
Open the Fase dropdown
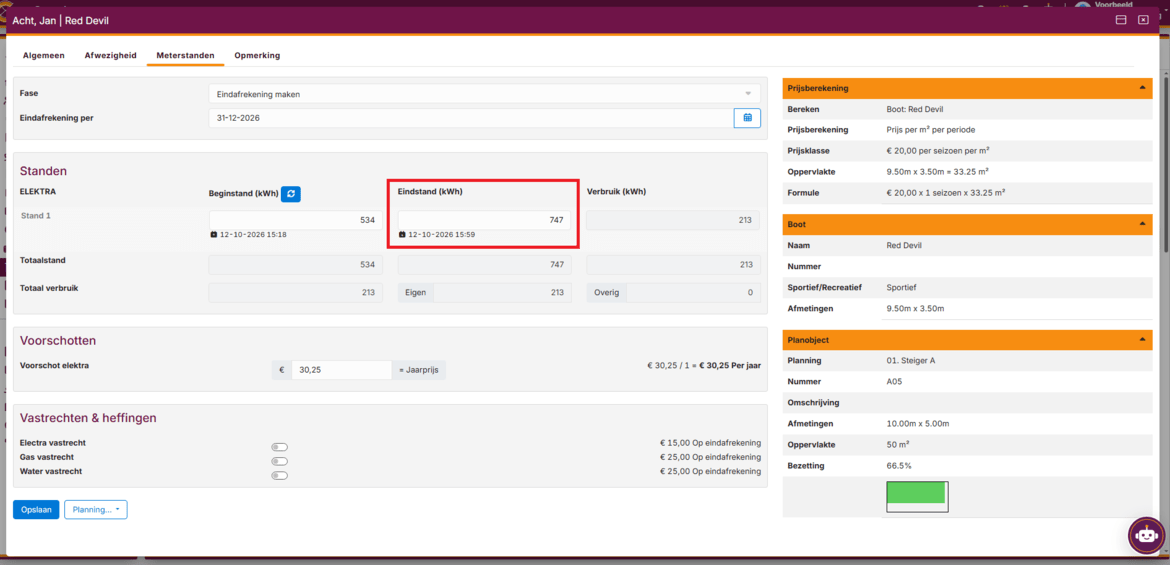pos(484,94)
